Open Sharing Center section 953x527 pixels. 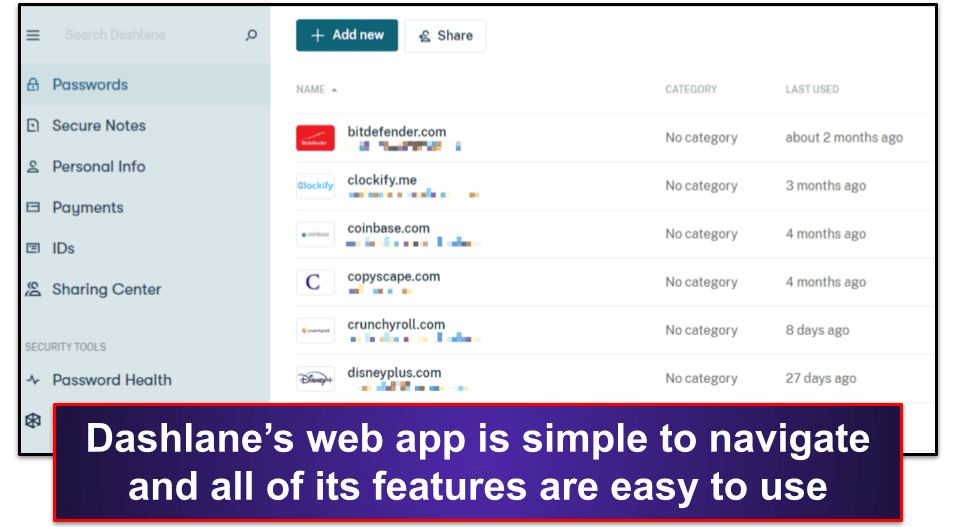pyautogui.click(x=107, y=289)
